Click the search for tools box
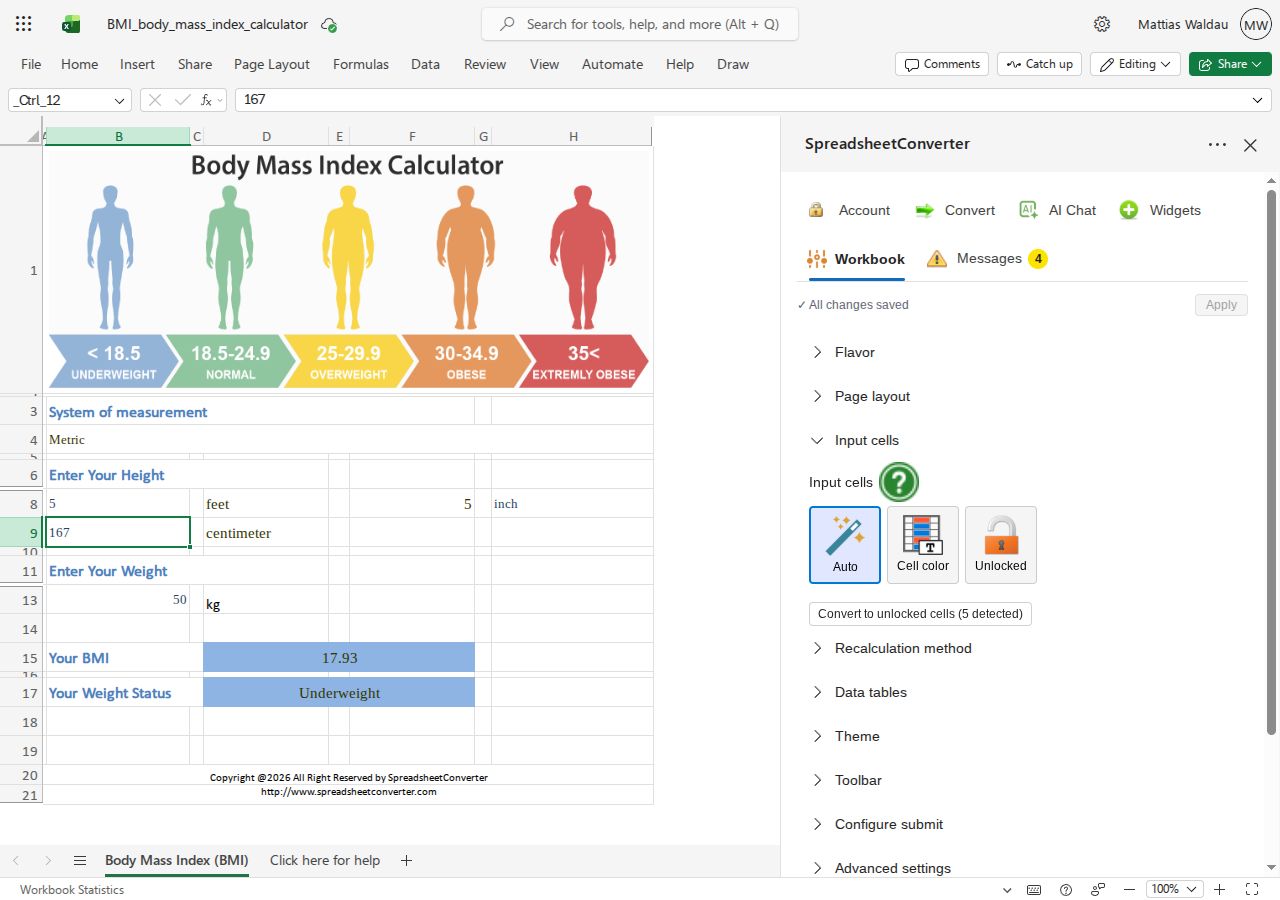Viewport: 1280px width, 900px height. click(640, 24)
